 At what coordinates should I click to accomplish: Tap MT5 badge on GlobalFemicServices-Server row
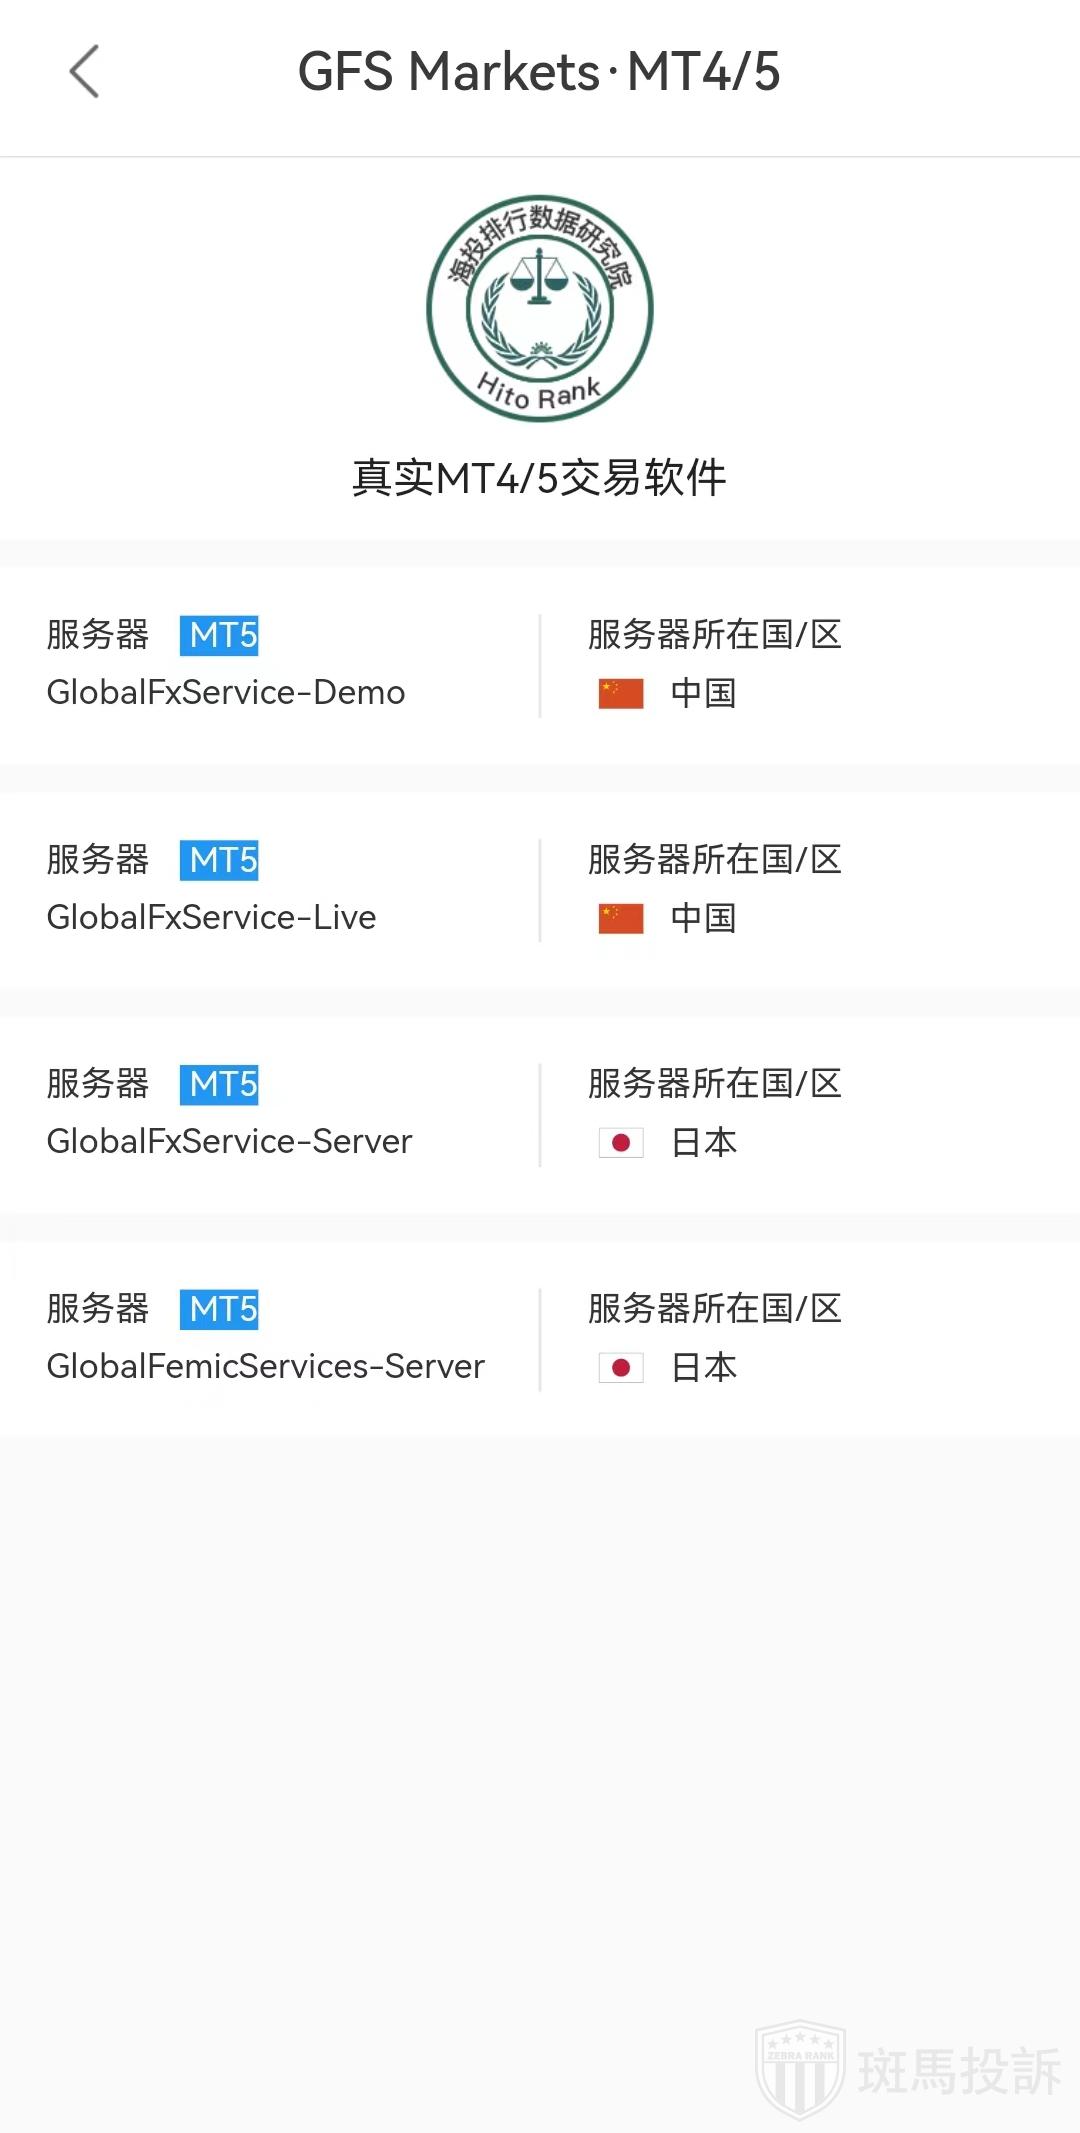(x=219, y=1309)
